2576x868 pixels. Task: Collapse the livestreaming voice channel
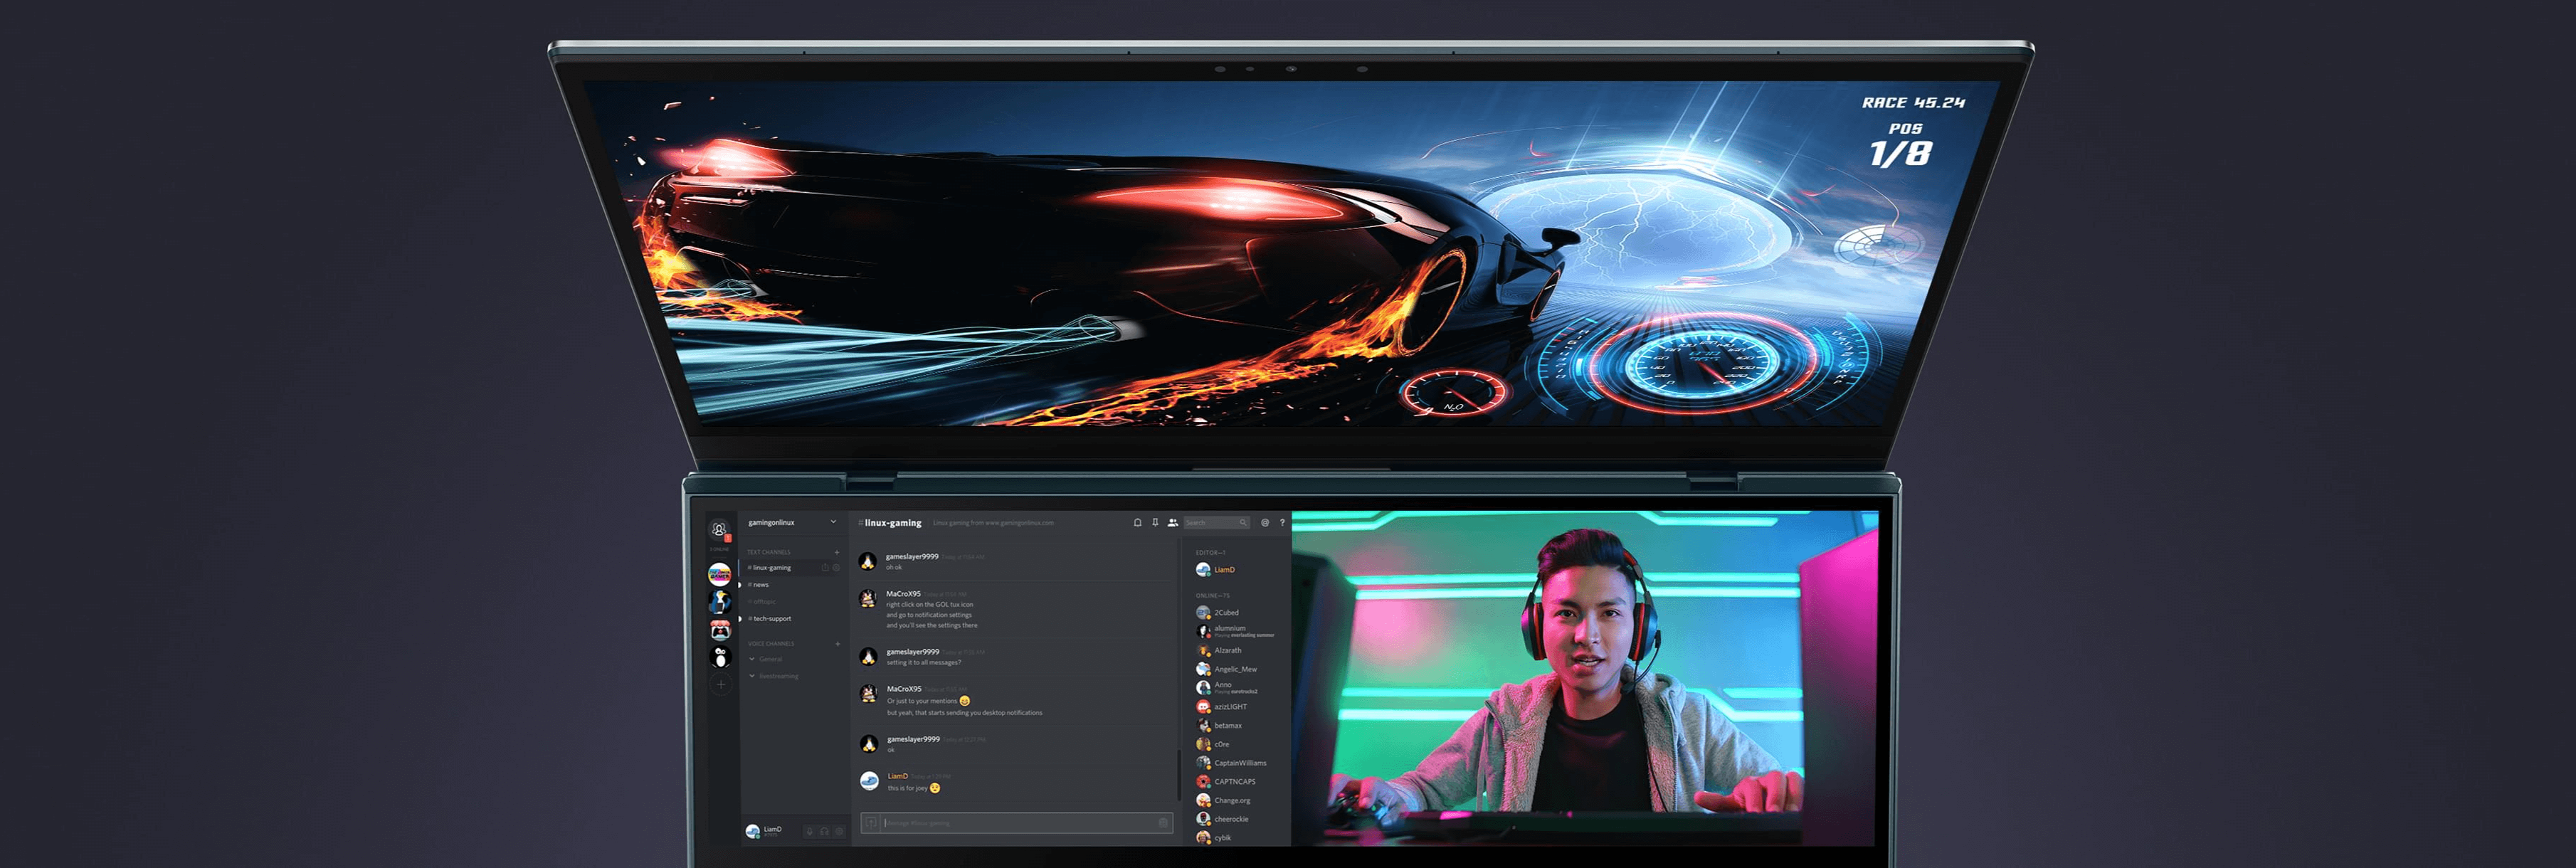tap(774, 676)
